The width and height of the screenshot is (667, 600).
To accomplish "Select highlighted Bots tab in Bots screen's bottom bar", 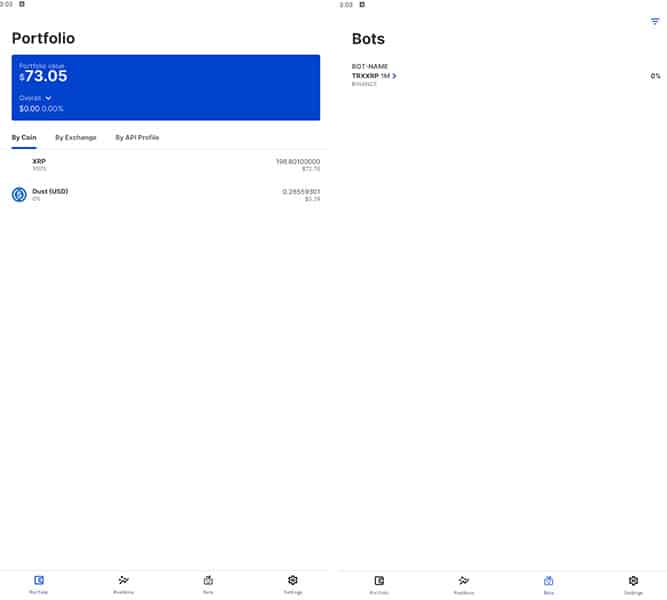I will point(549,584).
